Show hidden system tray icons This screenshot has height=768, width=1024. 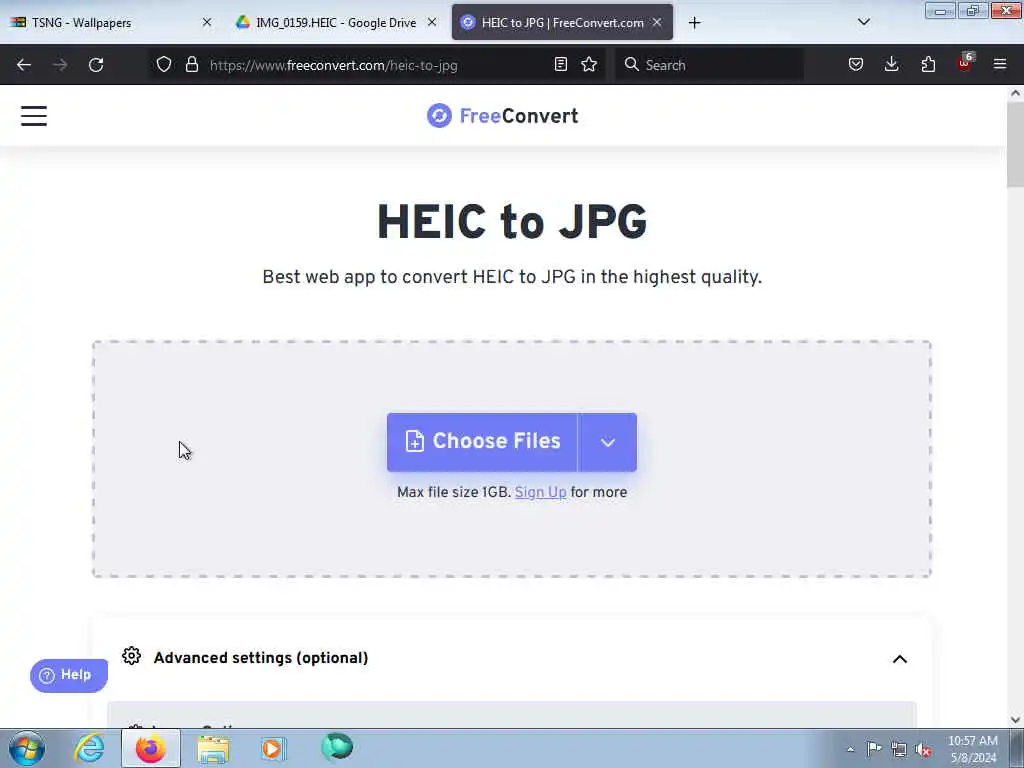[x=850, y=749]
